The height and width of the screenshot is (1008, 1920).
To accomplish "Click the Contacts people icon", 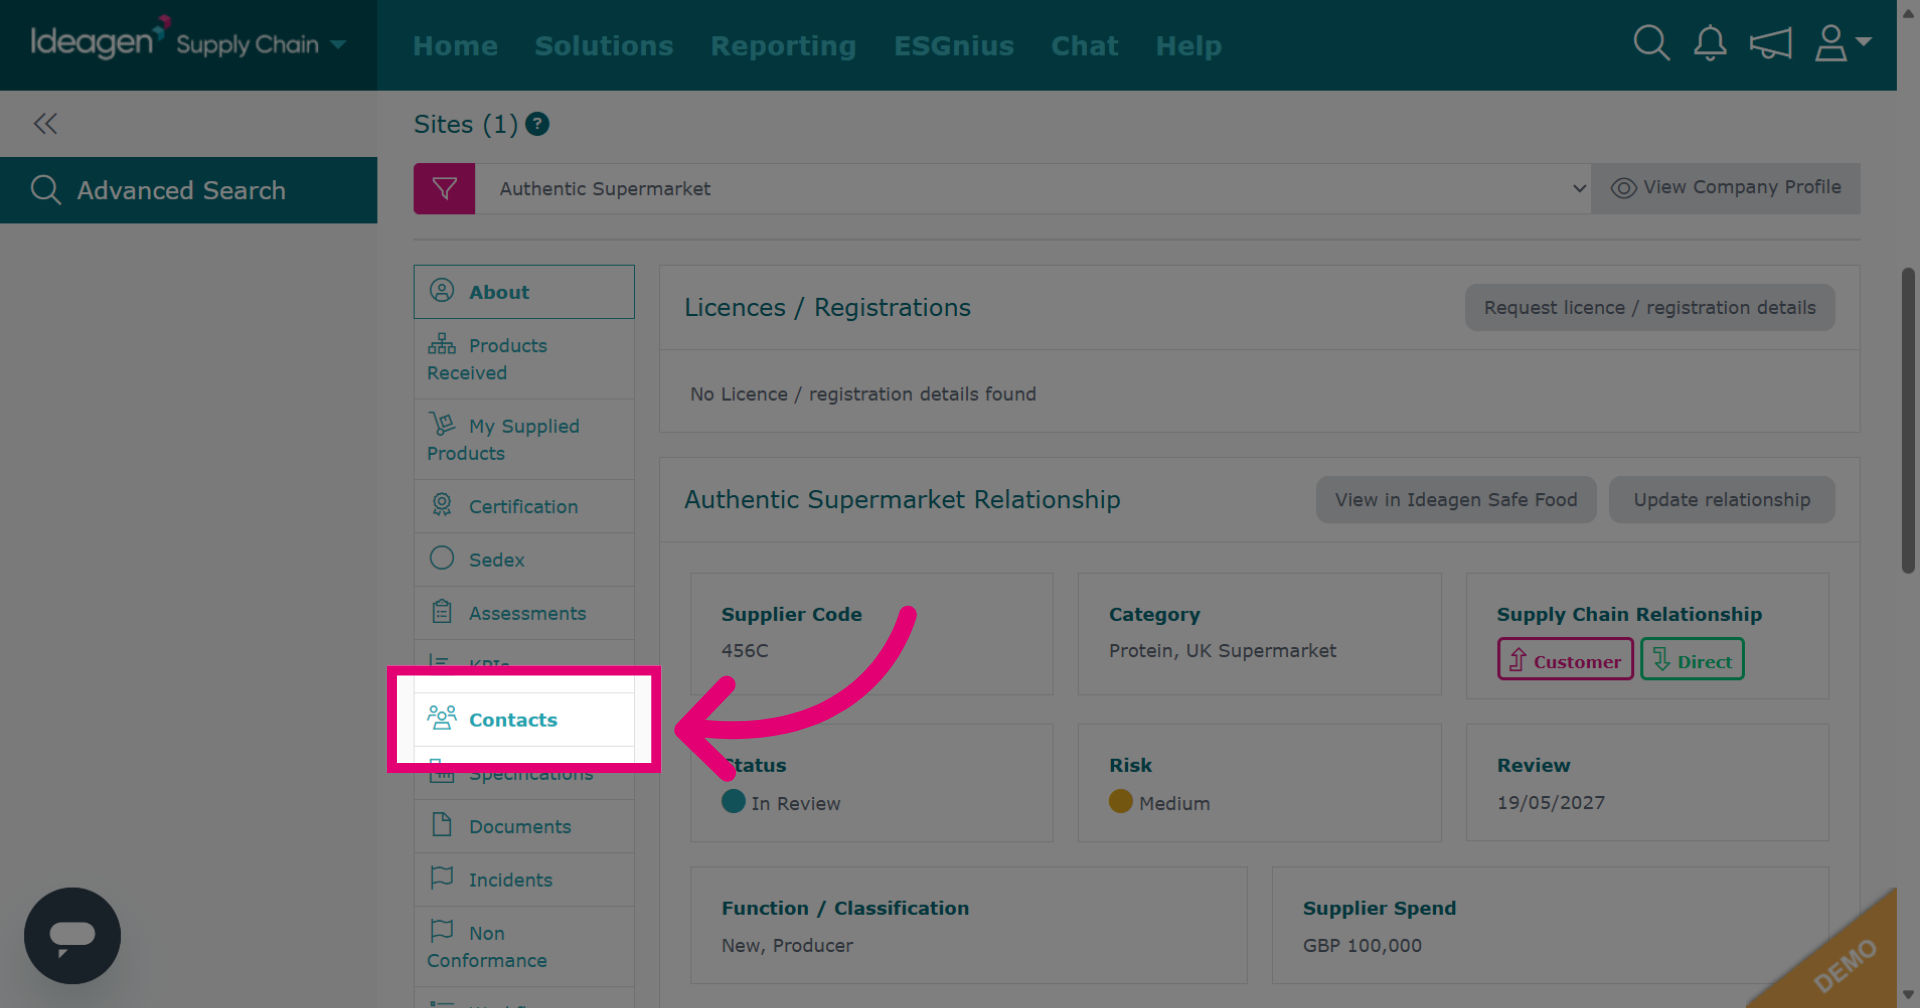I will (442, 718).
